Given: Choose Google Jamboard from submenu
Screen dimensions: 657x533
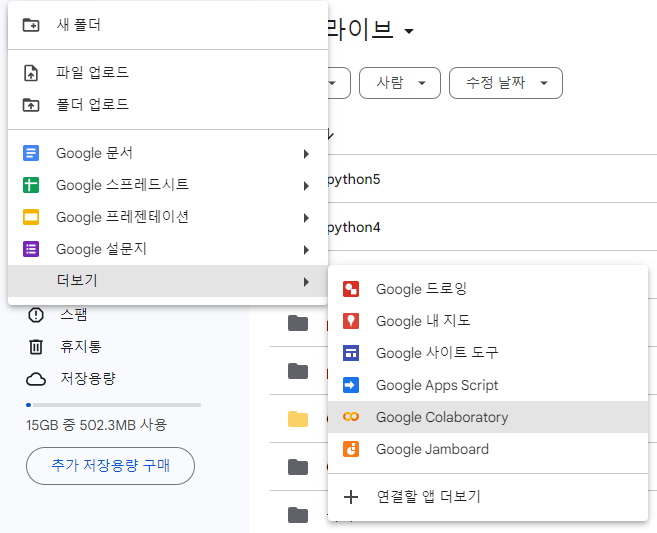Looking at the screenshot, I should pyautogui.click(x=488, y=449).
